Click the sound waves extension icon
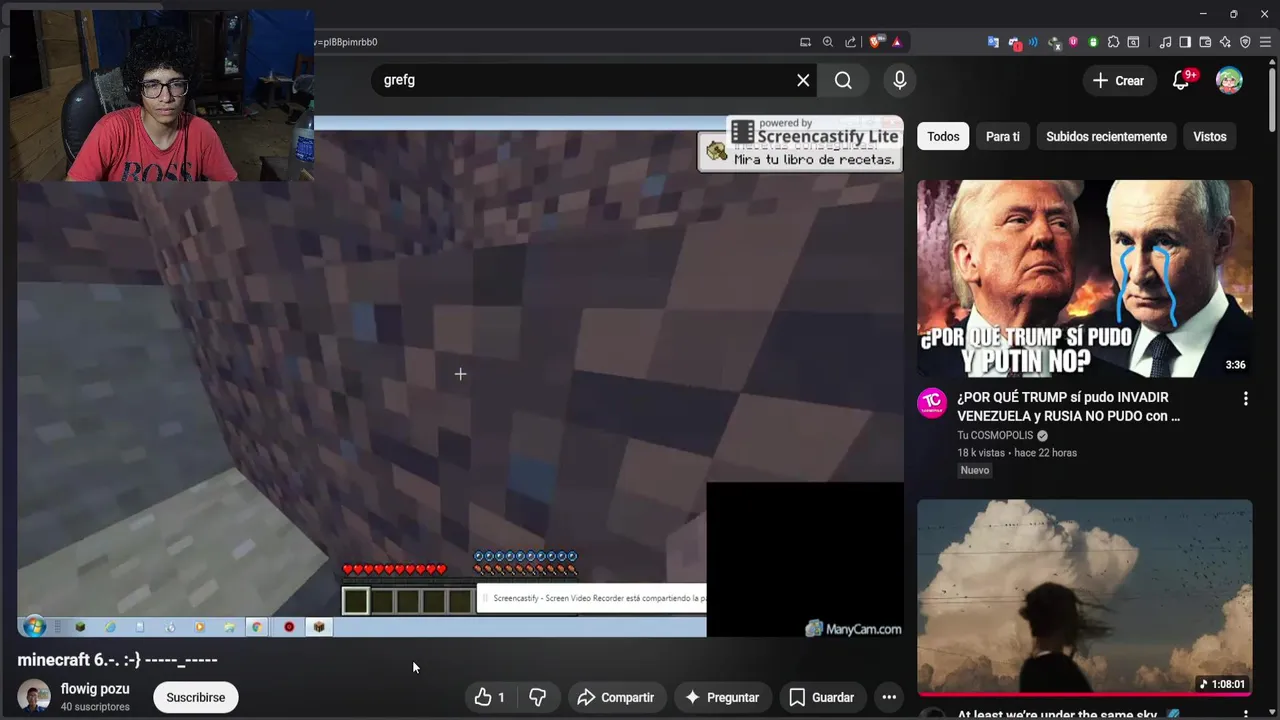Image resolution: width=1280 pixels, height=720 pixels. click(x=1033, y=42)
